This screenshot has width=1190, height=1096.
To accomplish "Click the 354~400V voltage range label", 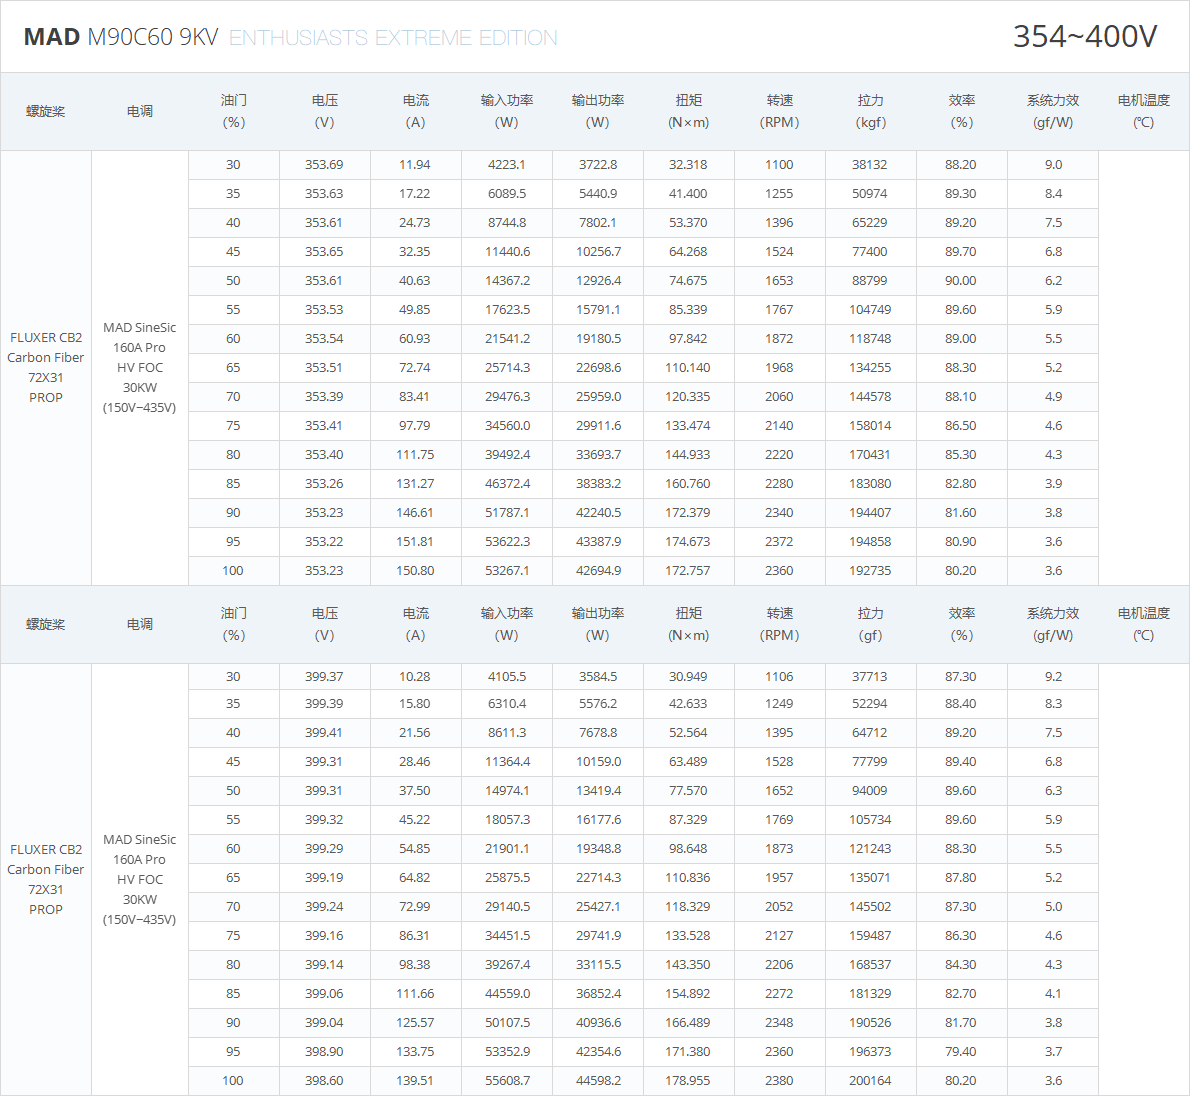I will pyautogui.click(x=1084, y=36).
